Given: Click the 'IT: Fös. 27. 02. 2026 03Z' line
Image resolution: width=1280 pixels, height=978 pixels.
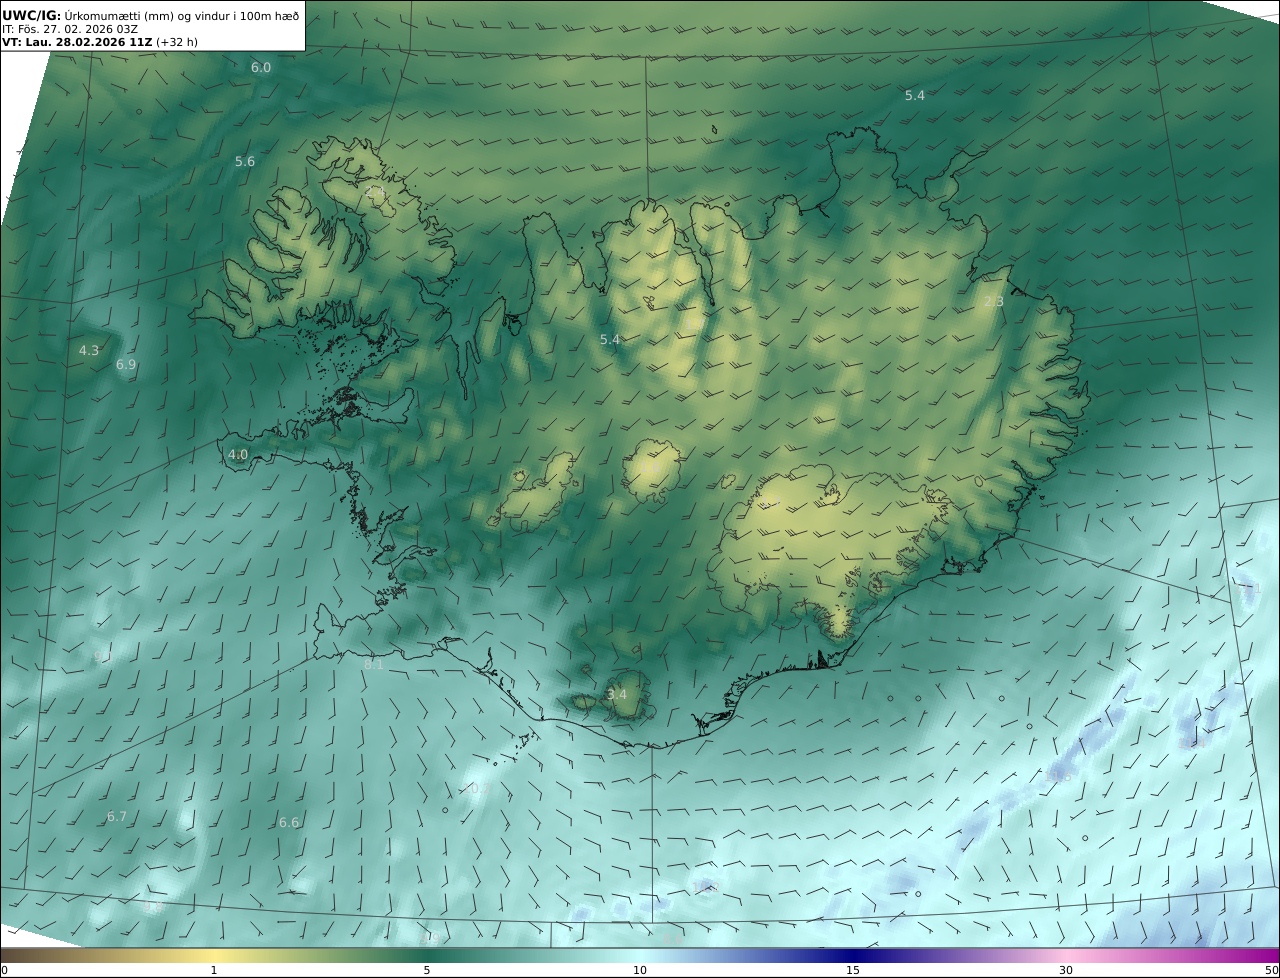Looking at the screenshot, I should click(x=70, y=29).
